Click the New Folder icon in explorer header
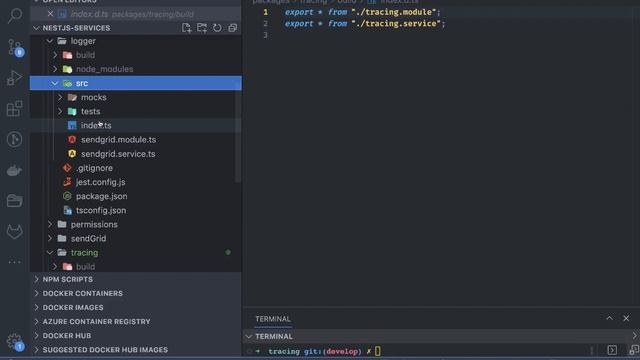The image size is (640, 360). click(202, 28)
